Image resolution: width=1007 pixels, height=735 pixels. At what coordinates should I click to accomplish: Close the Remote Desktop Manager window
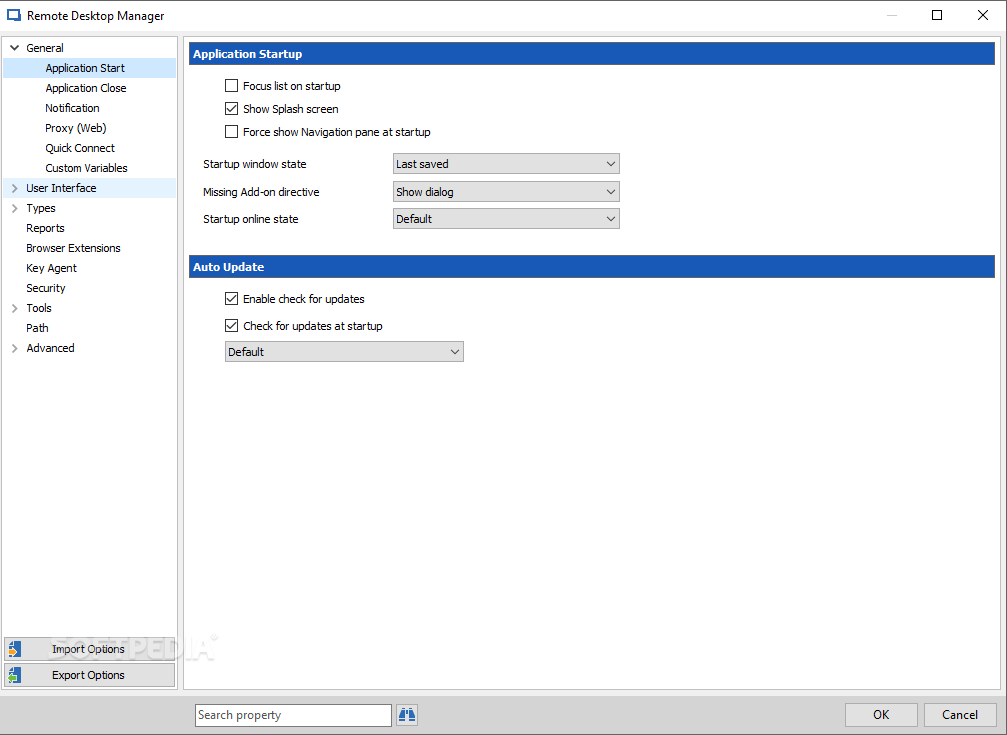(983, 15)
